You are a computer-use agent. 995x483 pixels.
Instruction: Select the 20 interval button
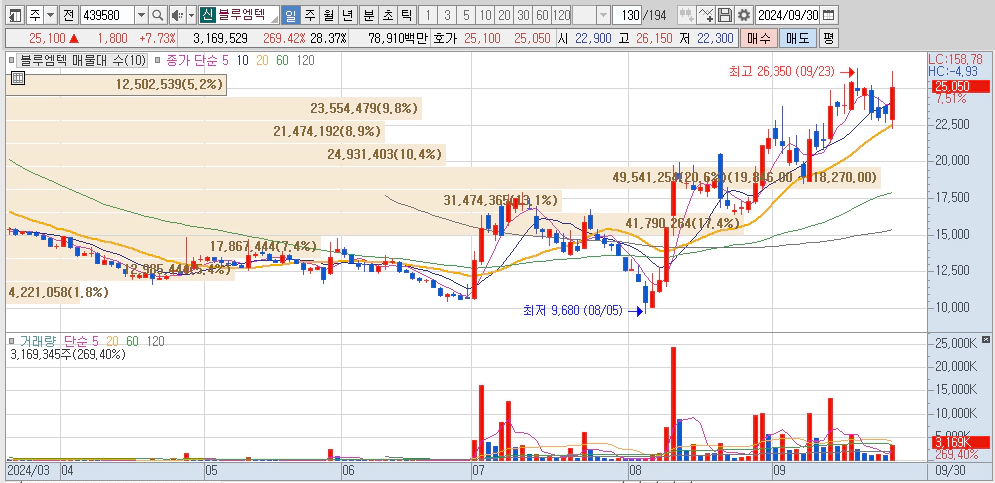click(x=504, y=15)
